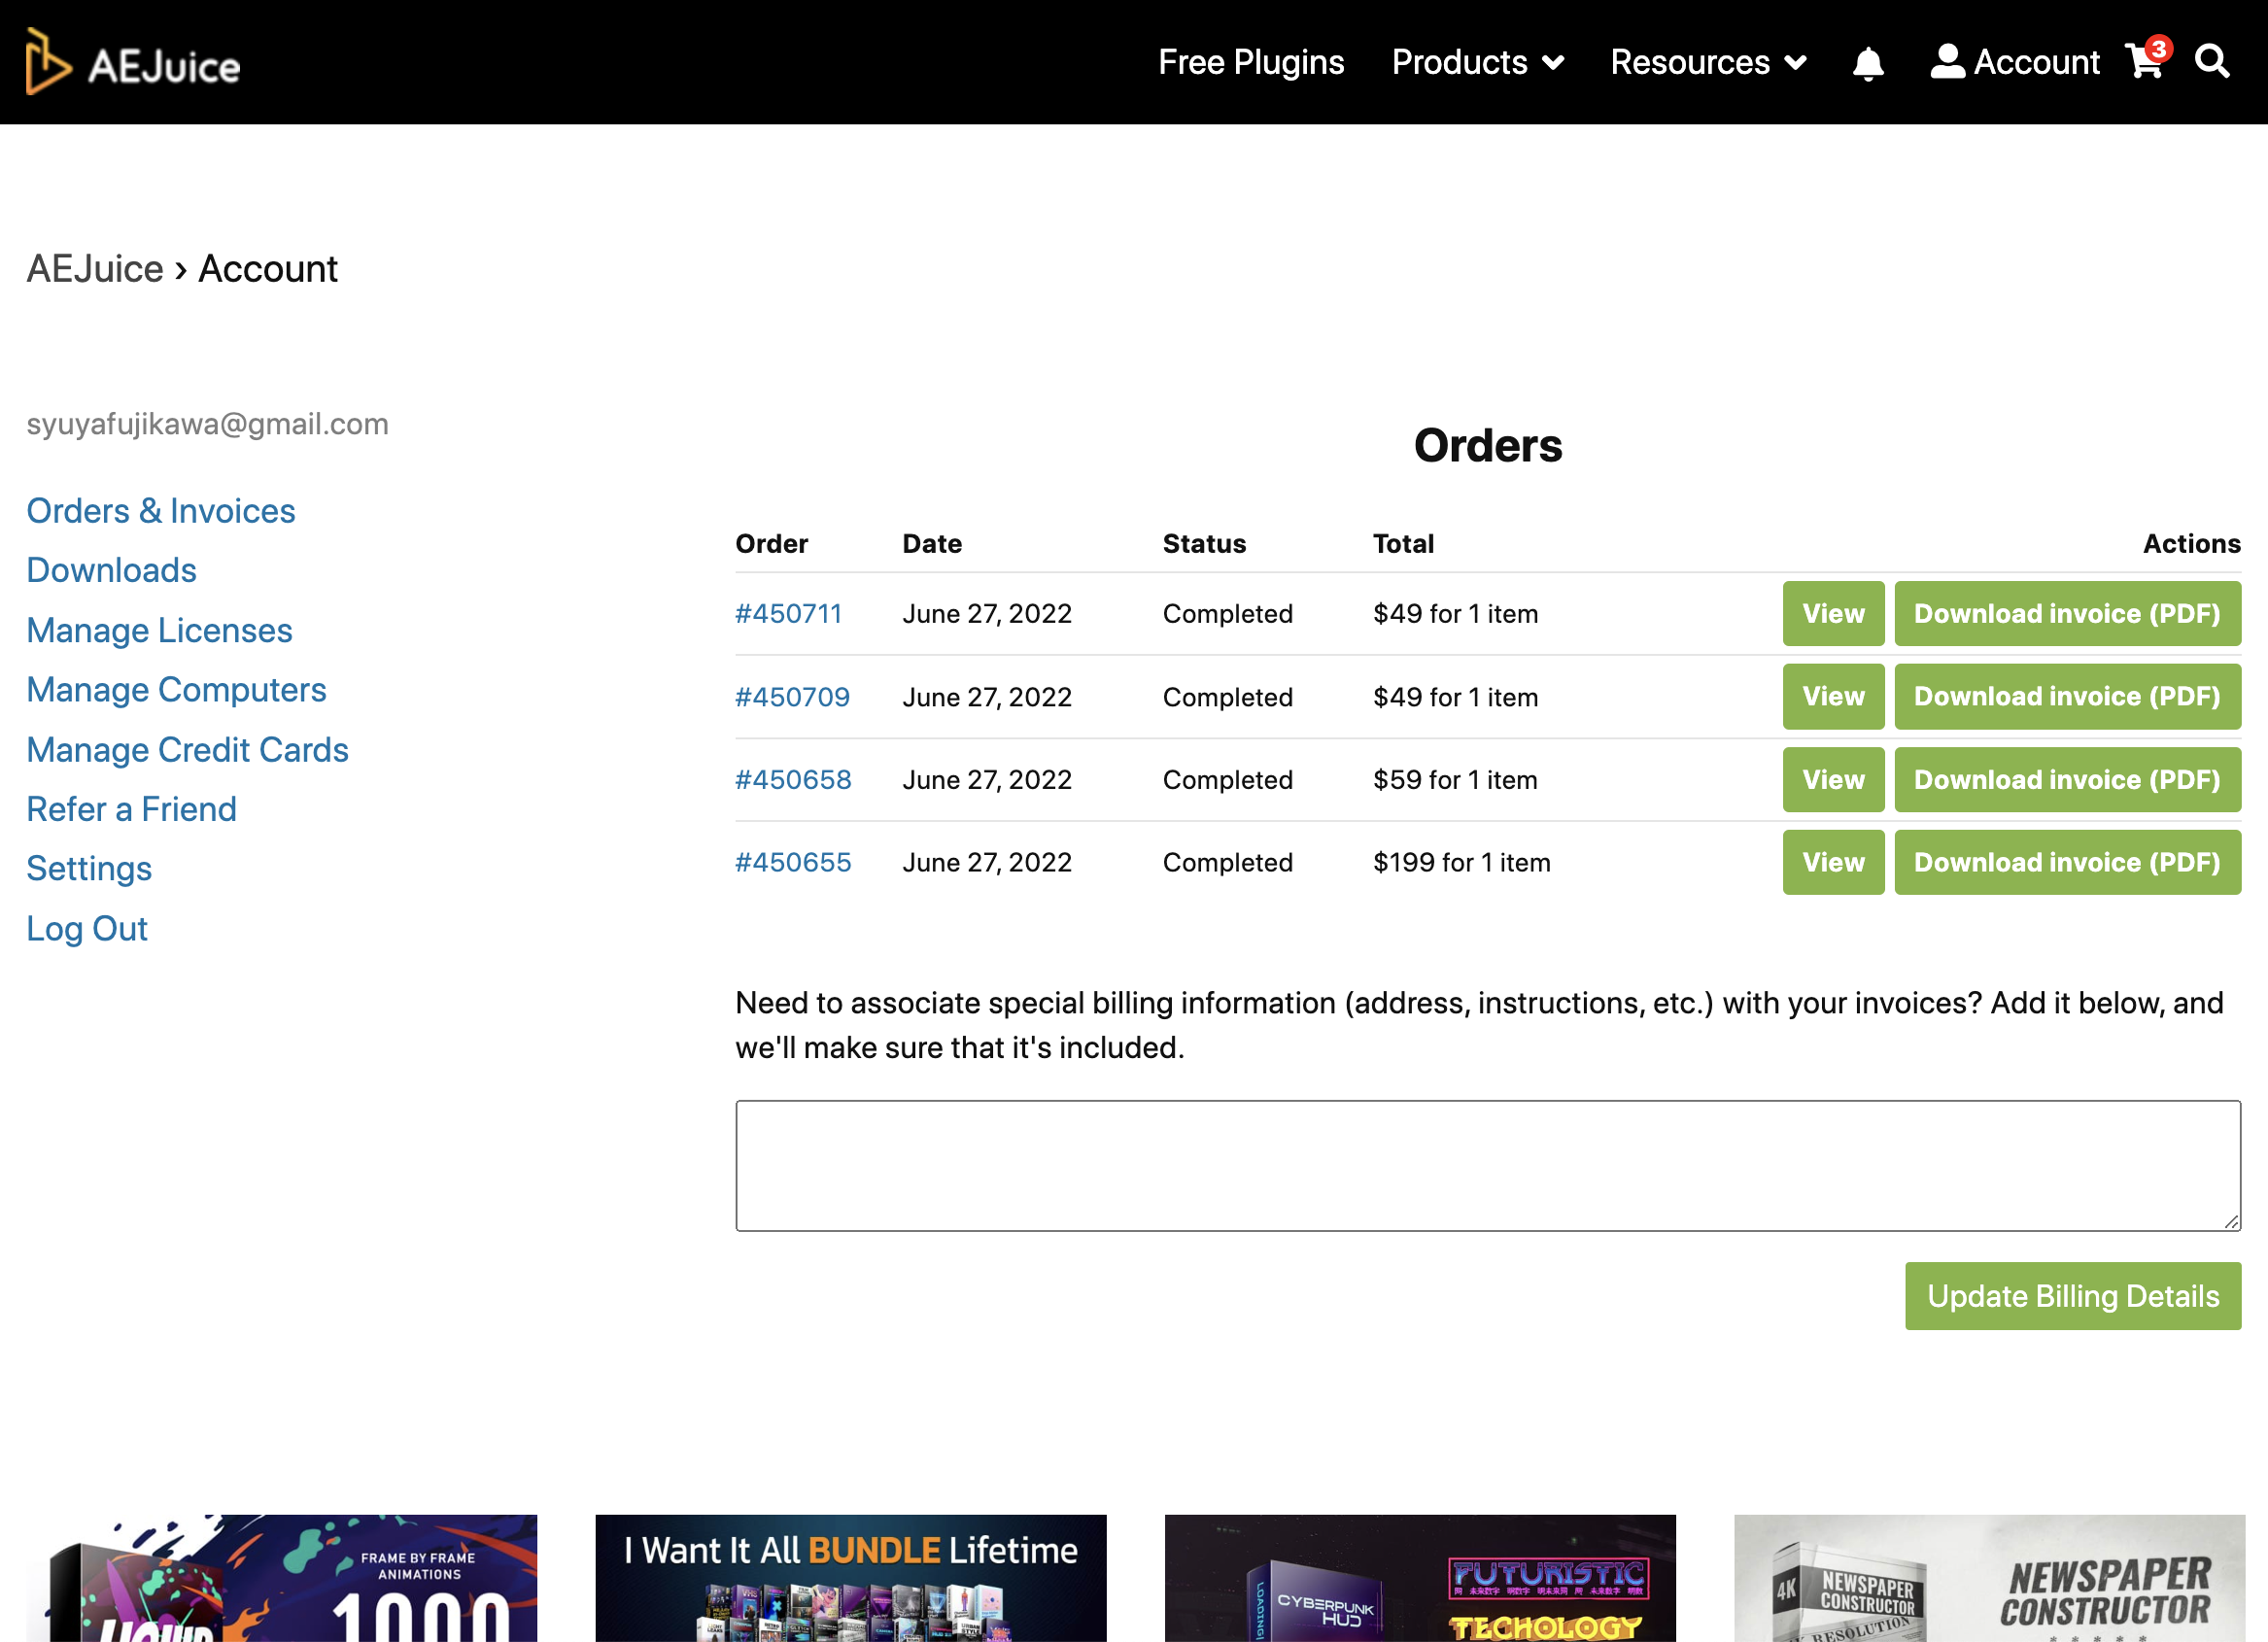The width and height of the screenshot is (2268, 1642).
Task: View order #450711 details
Action: click(x=1833, y=613)
